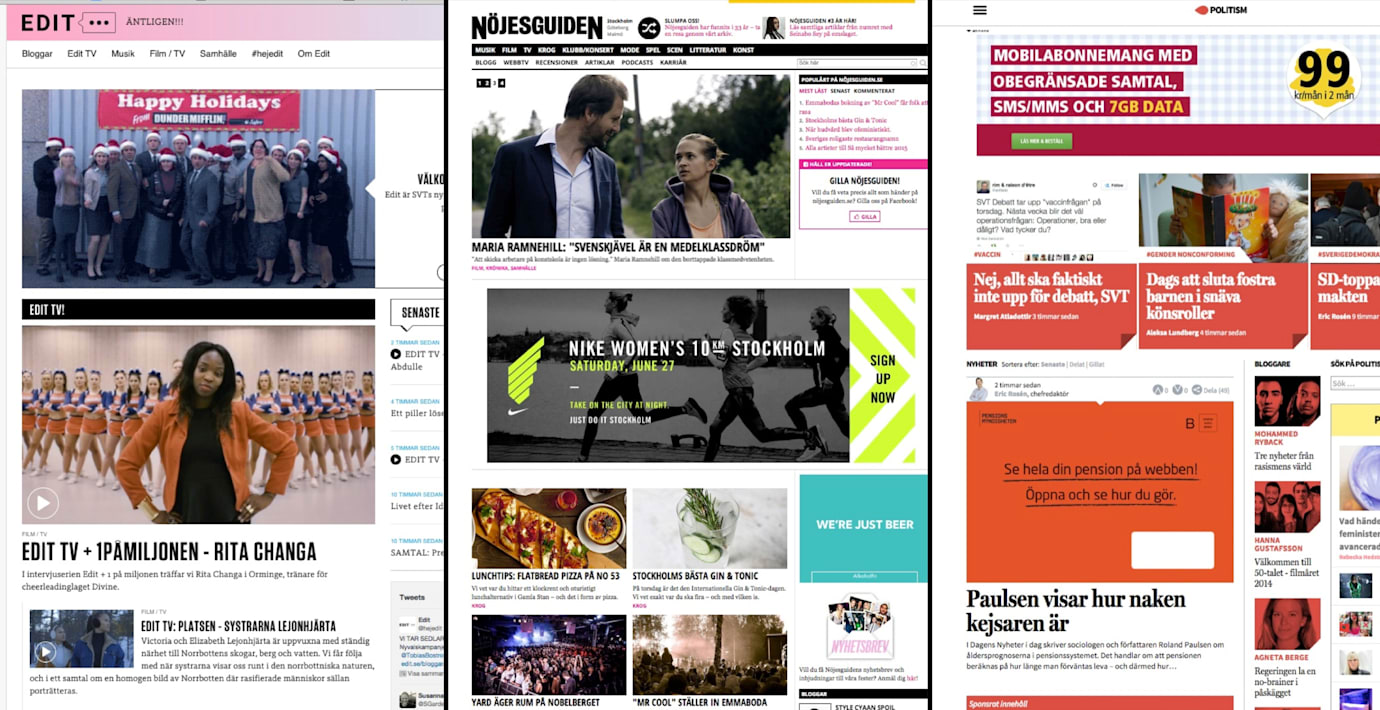1380x710 pixels.
Task: Select the Senast popular-list tab
Action: pos(840,91)
